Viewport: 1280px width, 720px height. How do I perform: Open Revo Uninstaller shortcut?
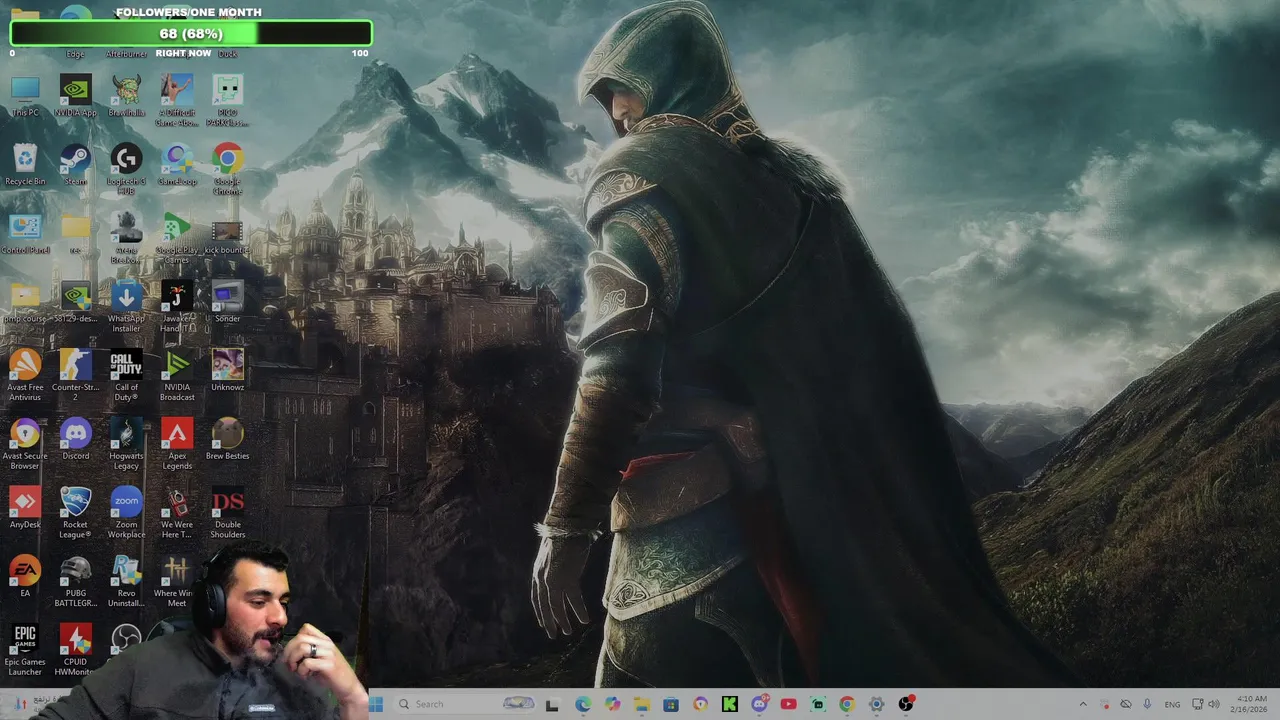pyautogui.click(x=126, y=582)
